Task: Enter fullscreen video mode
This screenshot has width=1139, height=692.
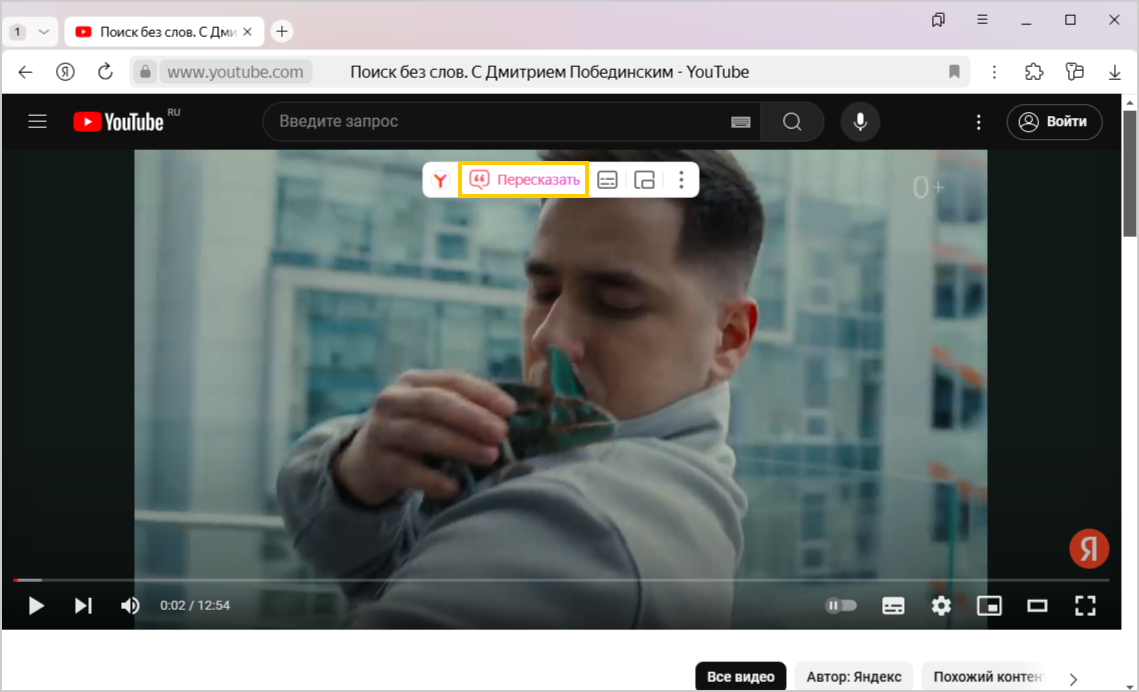Action: (1085, 606)
